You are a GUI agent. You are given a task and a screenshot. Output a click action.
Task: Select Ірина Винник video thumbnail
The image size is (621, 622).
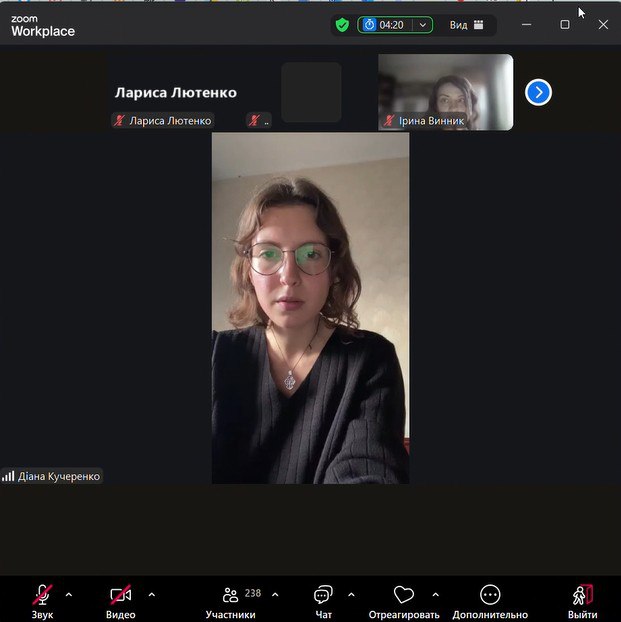pos(445,92)
